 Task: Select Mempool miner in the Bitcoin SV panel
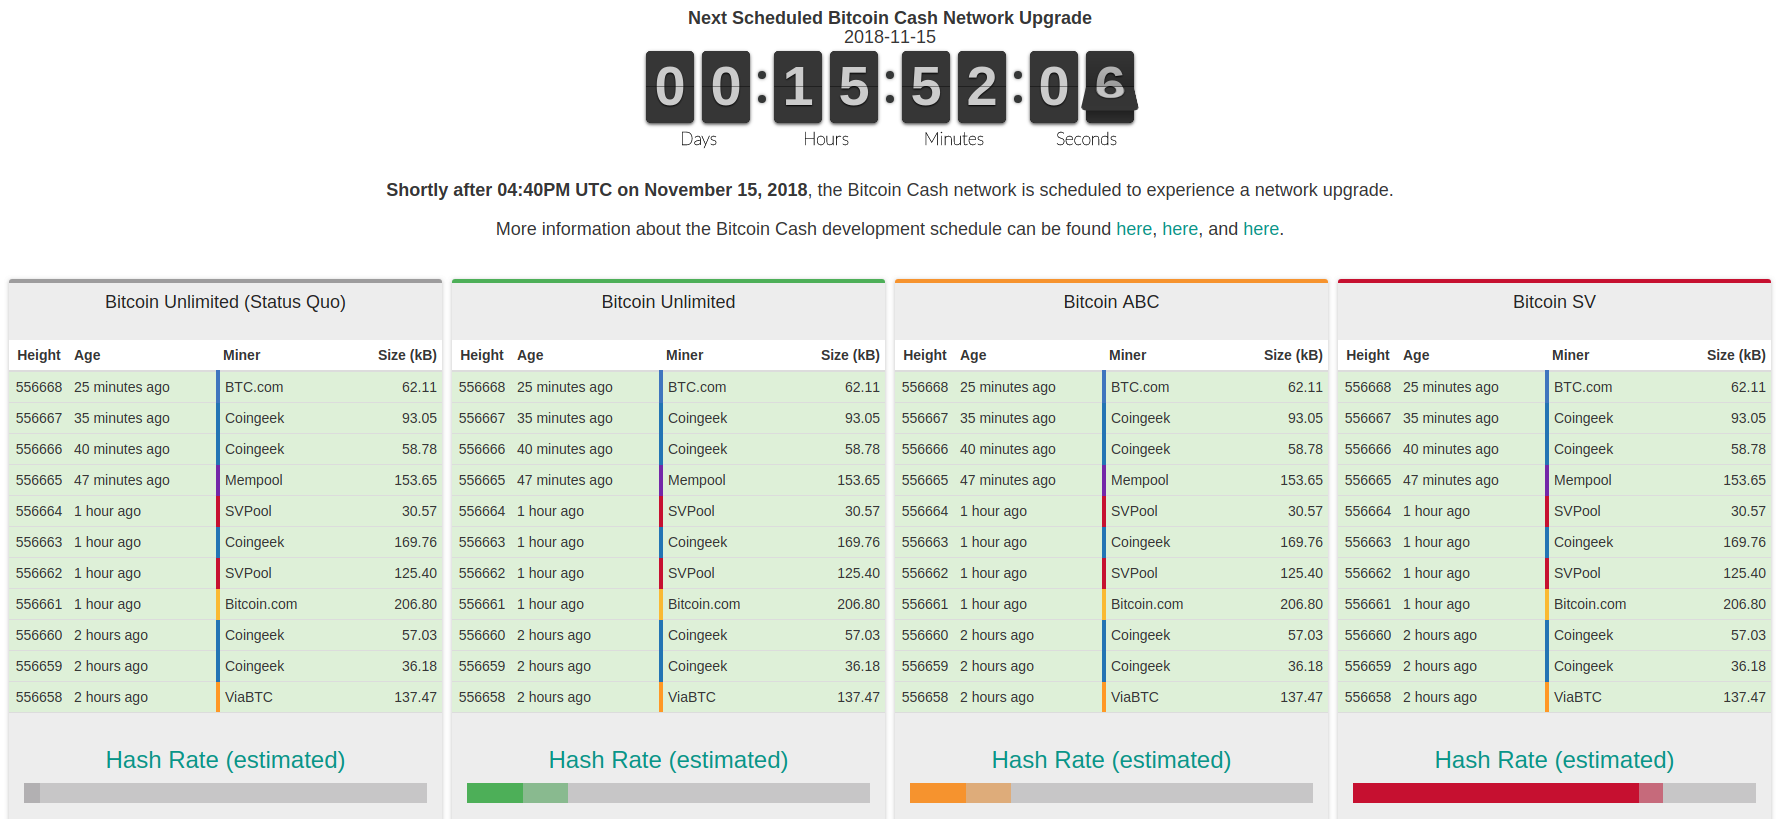(1583, 480)
